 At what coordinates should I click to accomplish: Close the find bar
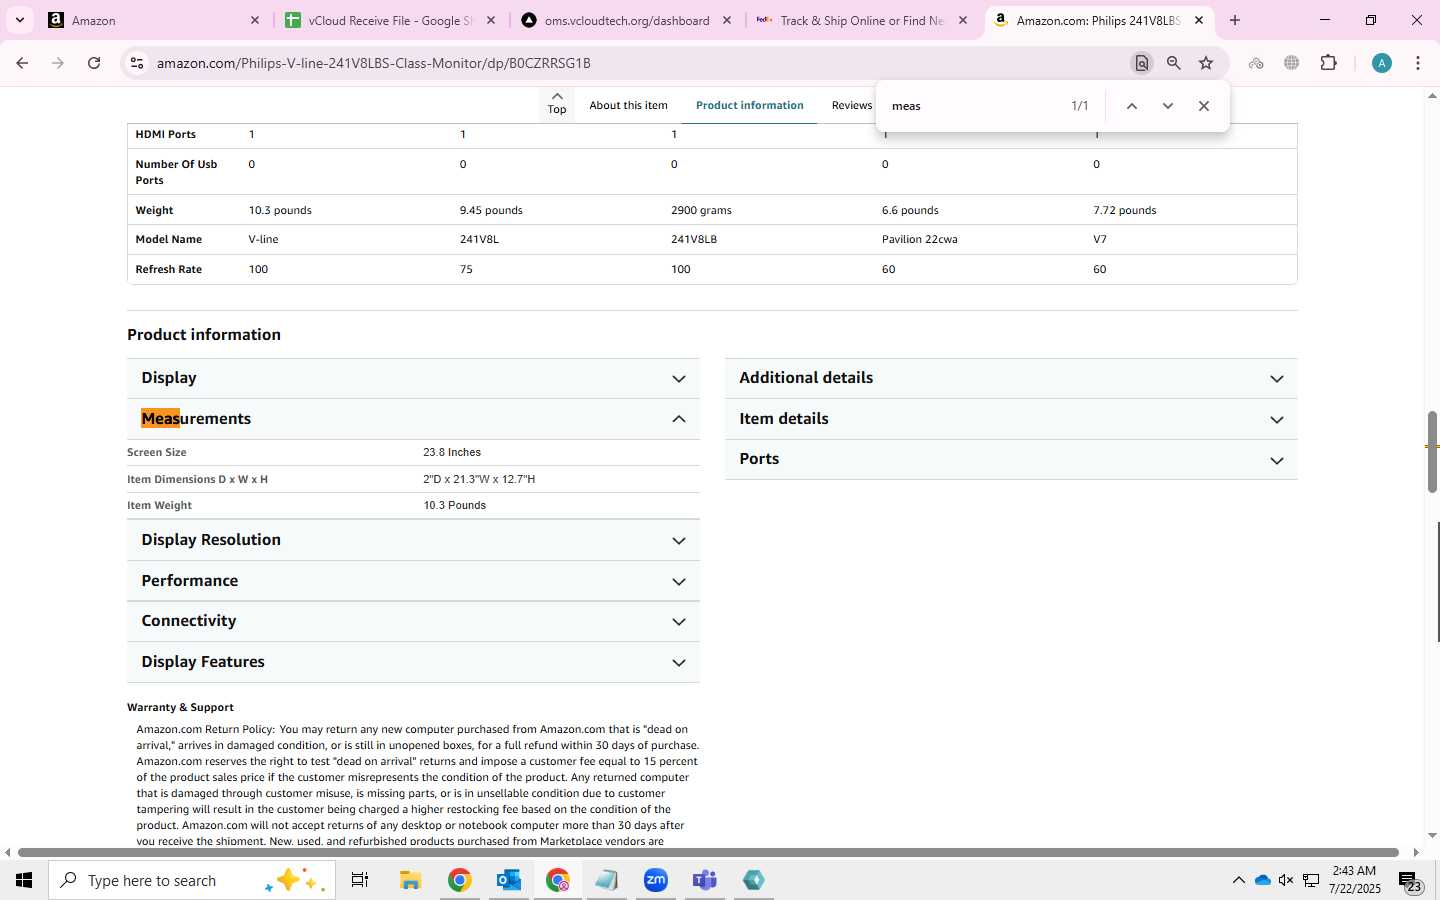[x=1203, y=106]
